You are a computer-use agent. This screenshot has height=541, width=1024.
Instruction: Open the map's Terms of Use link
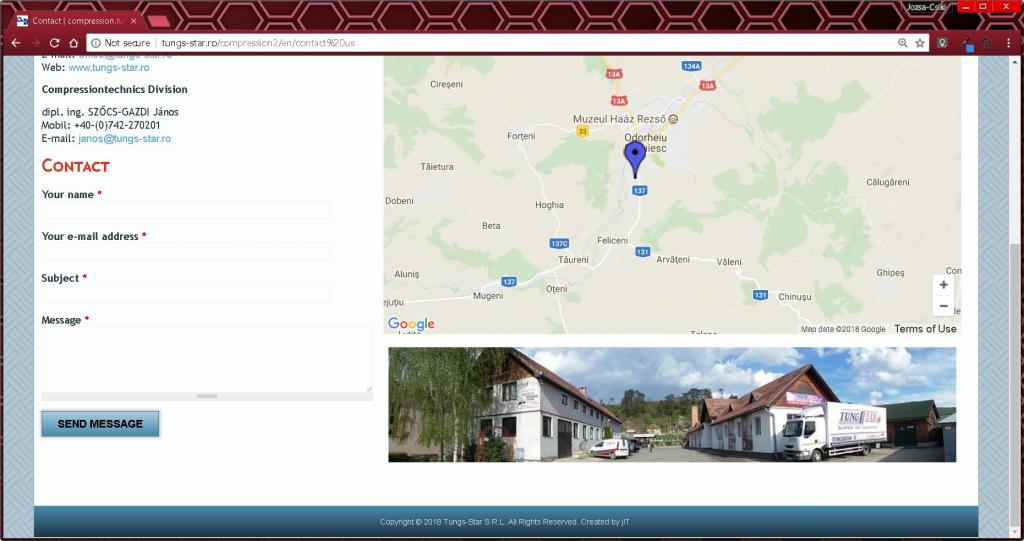click(925, 329)
